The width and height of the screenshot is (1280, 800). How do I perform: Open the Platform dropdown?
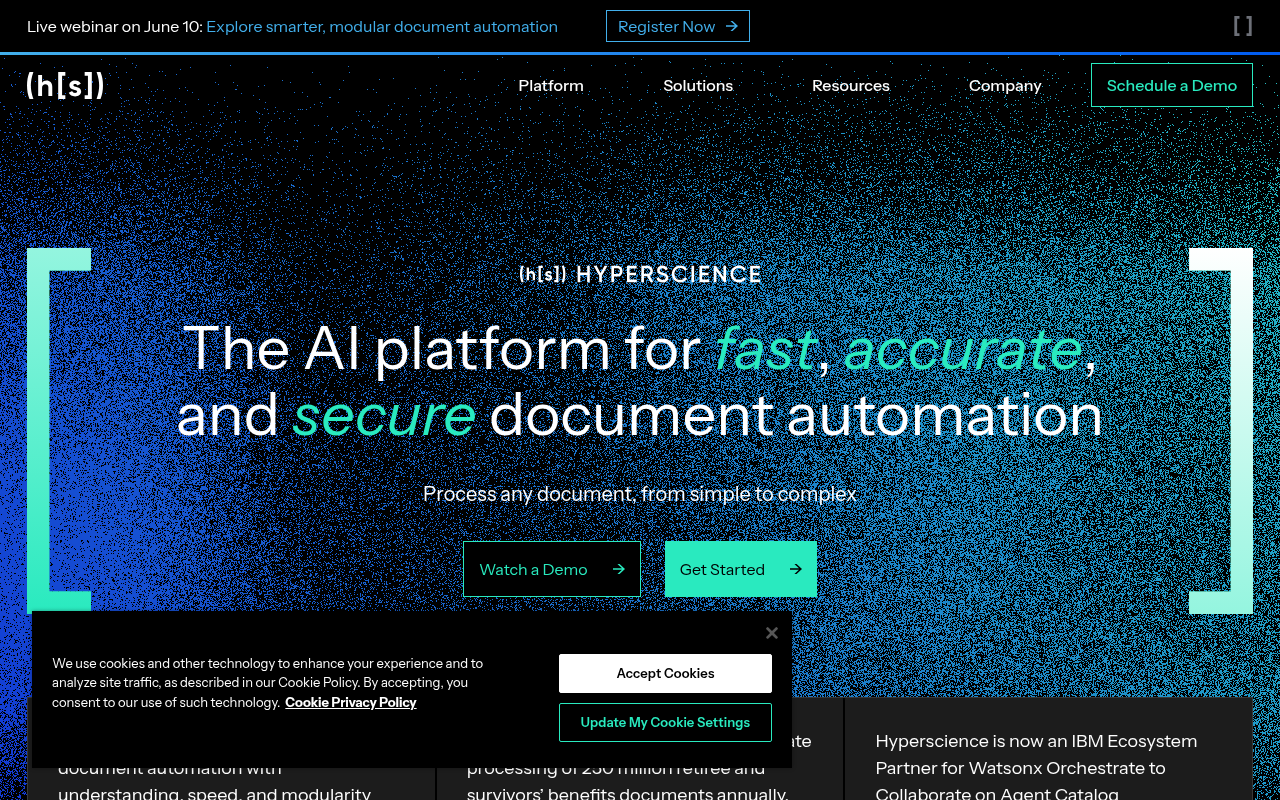551,85
